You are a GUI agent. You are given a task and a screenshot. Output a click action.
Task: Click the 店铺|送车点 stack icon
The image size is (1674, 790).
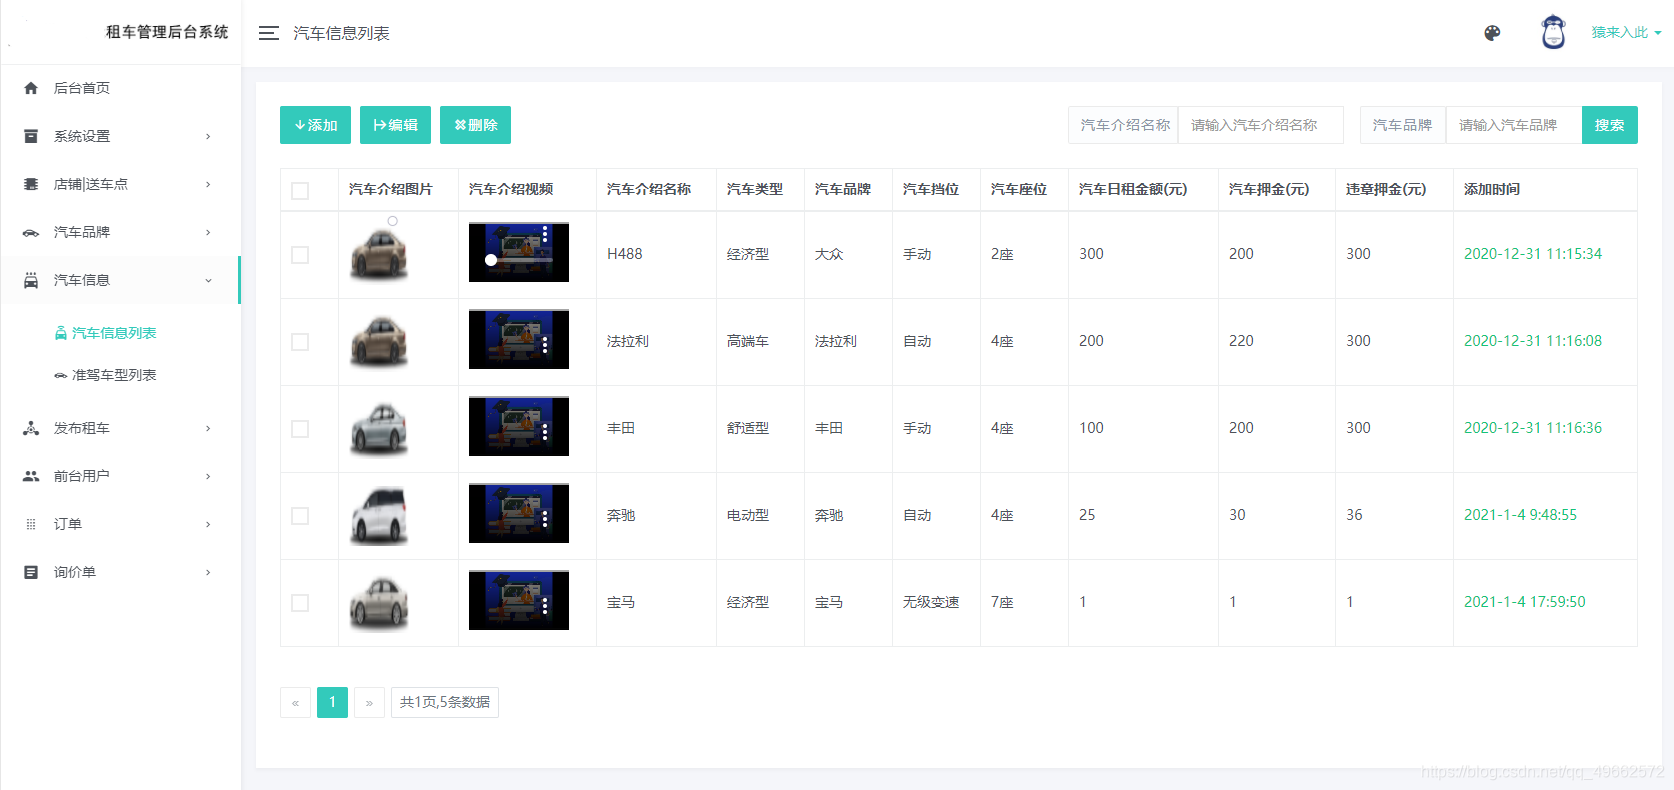click(x=31, y=184)
